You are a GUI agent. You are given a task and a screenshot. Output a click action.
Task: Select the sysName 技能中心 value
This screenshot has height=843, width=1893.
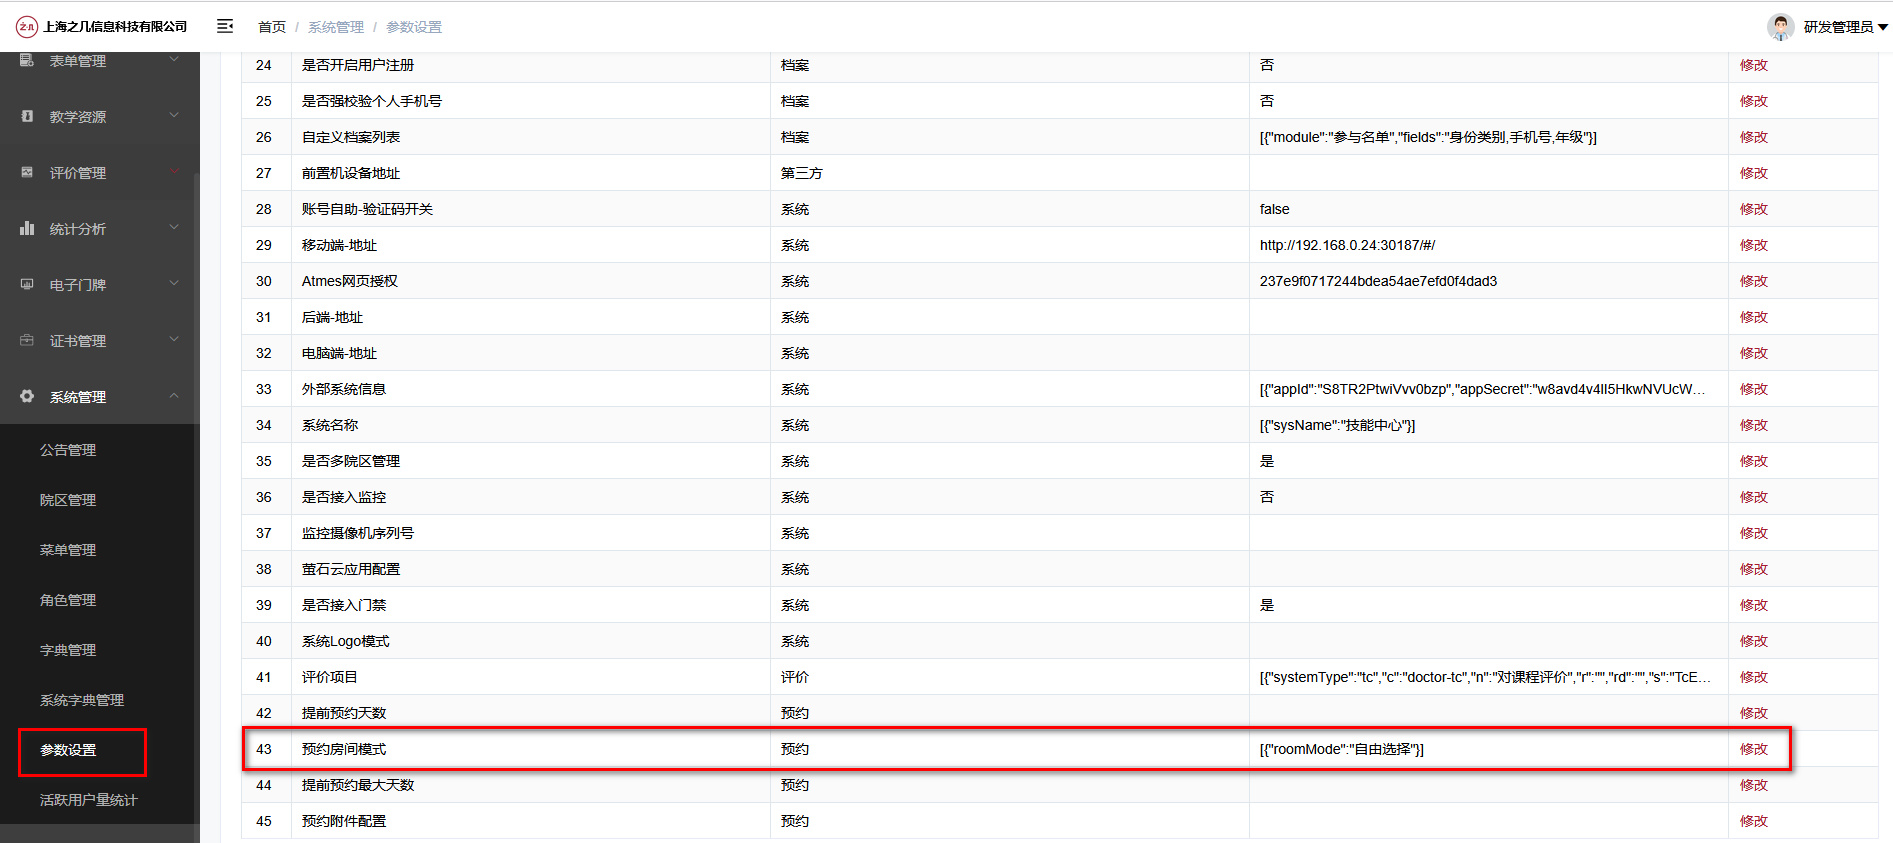click(x=1338, y=425)
